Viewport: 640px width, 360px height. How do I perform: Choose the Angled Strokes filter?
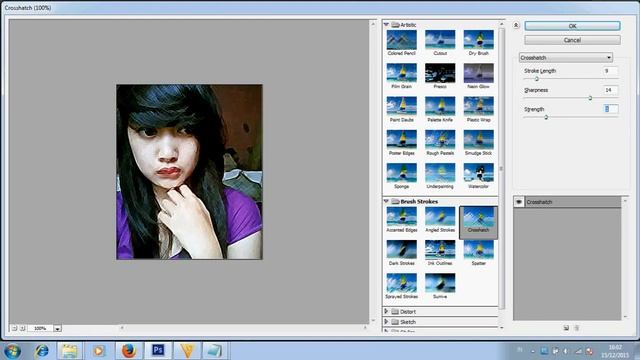coord(440,217)
